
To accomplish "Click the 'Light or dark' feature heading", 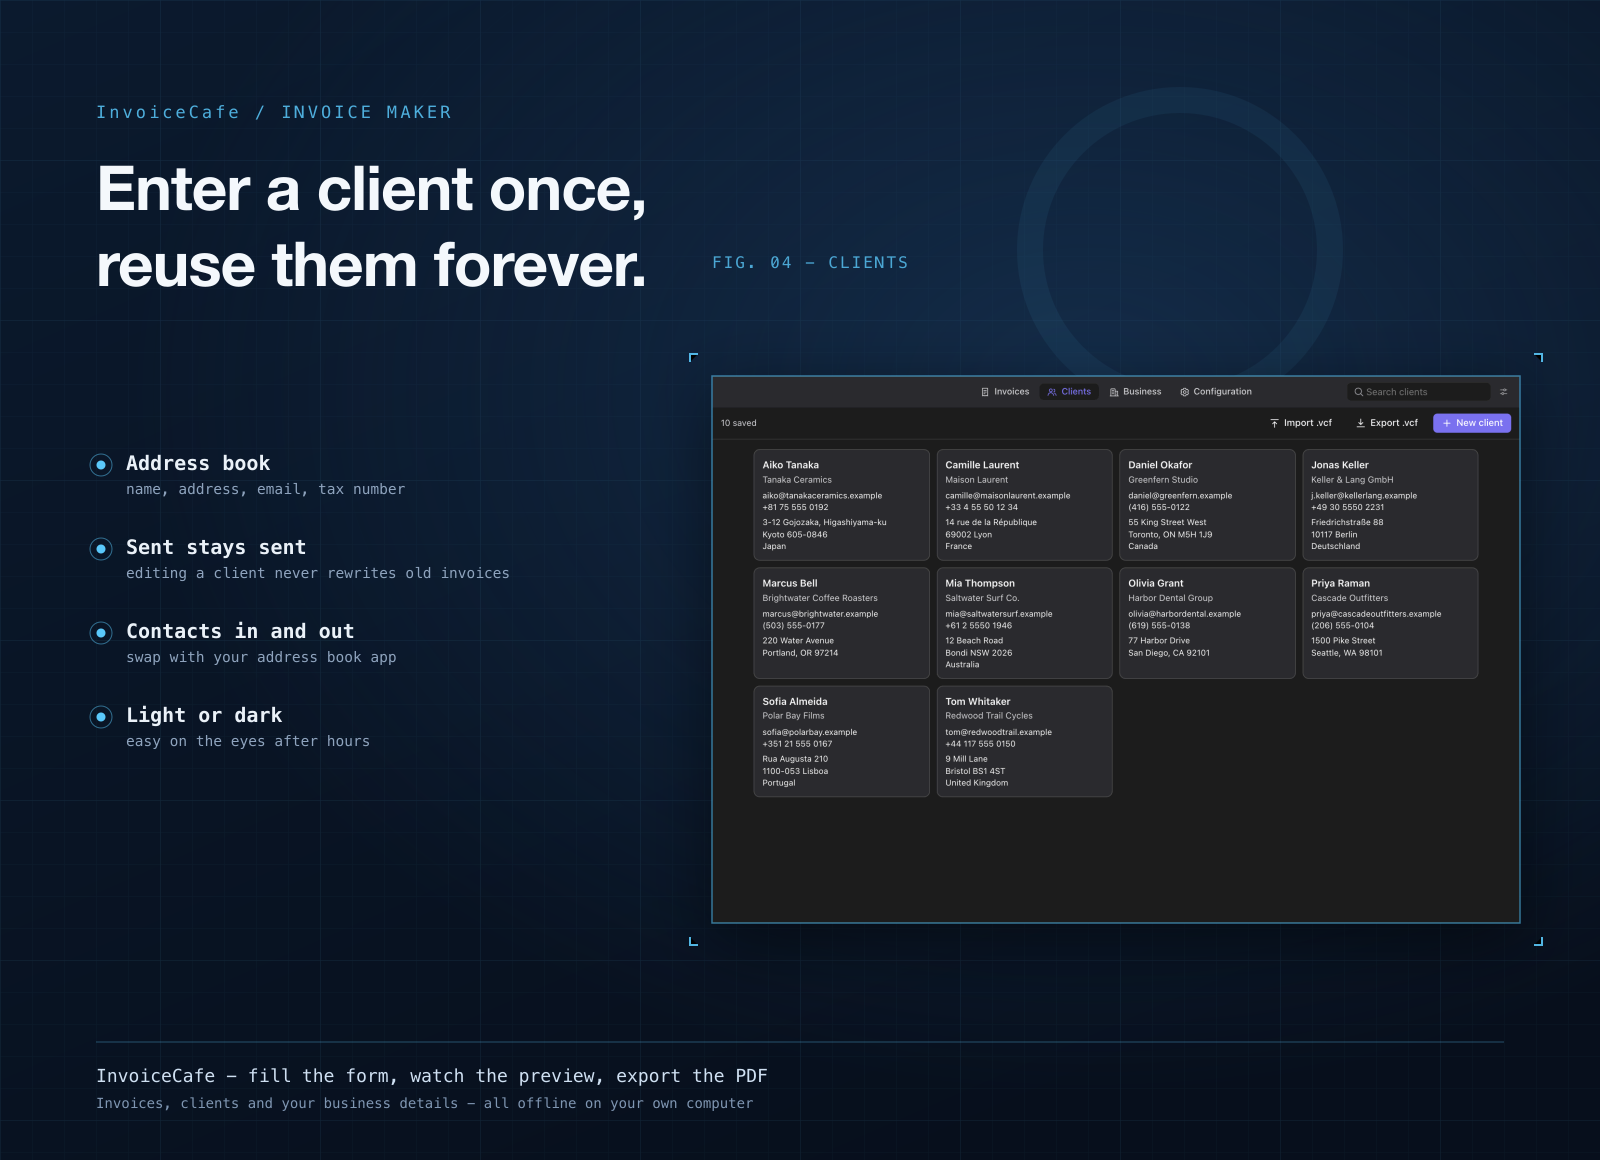I will [x=204, y=715].
